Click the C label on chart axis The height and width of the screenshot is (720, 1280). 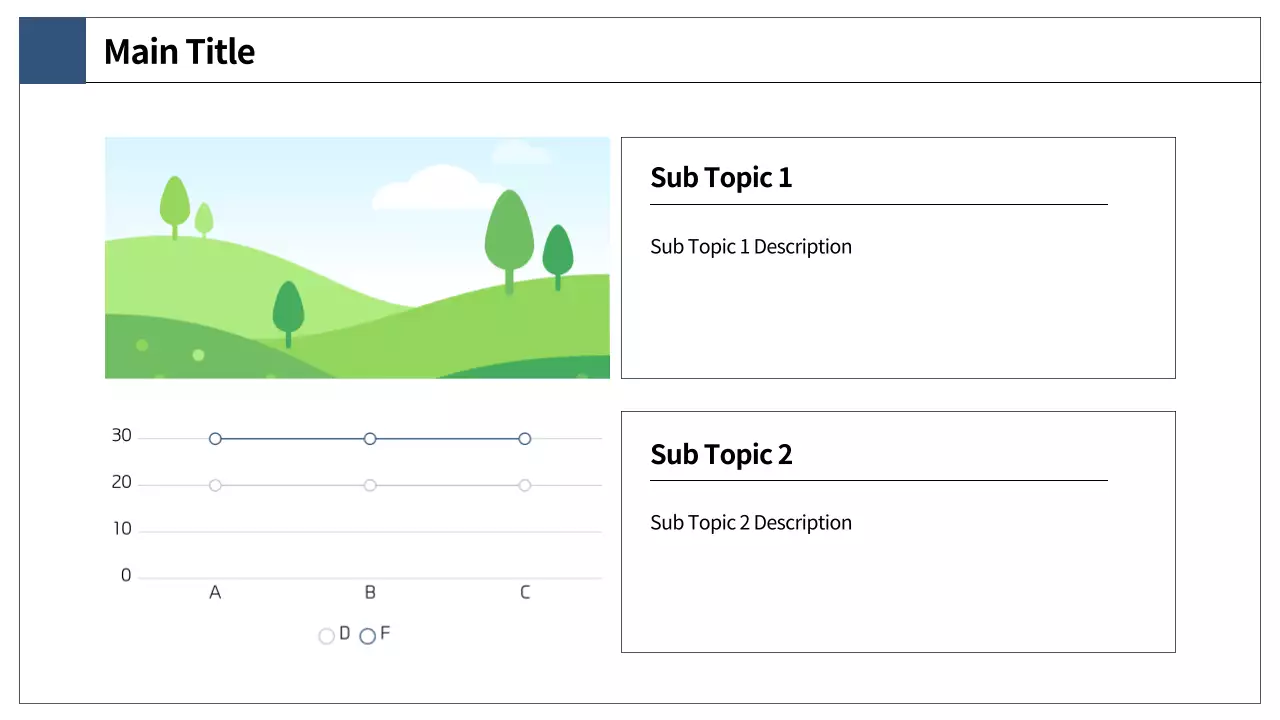click(x=525, y=593)
